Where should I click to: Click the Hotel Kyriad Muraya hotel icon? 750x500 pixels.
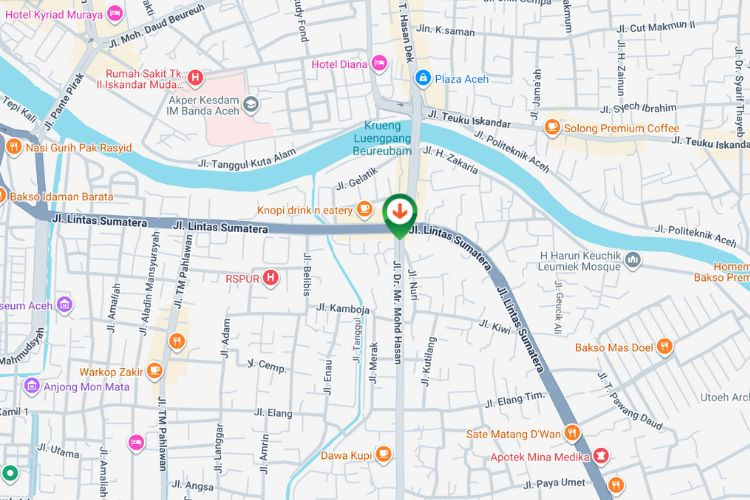point(115,13)
